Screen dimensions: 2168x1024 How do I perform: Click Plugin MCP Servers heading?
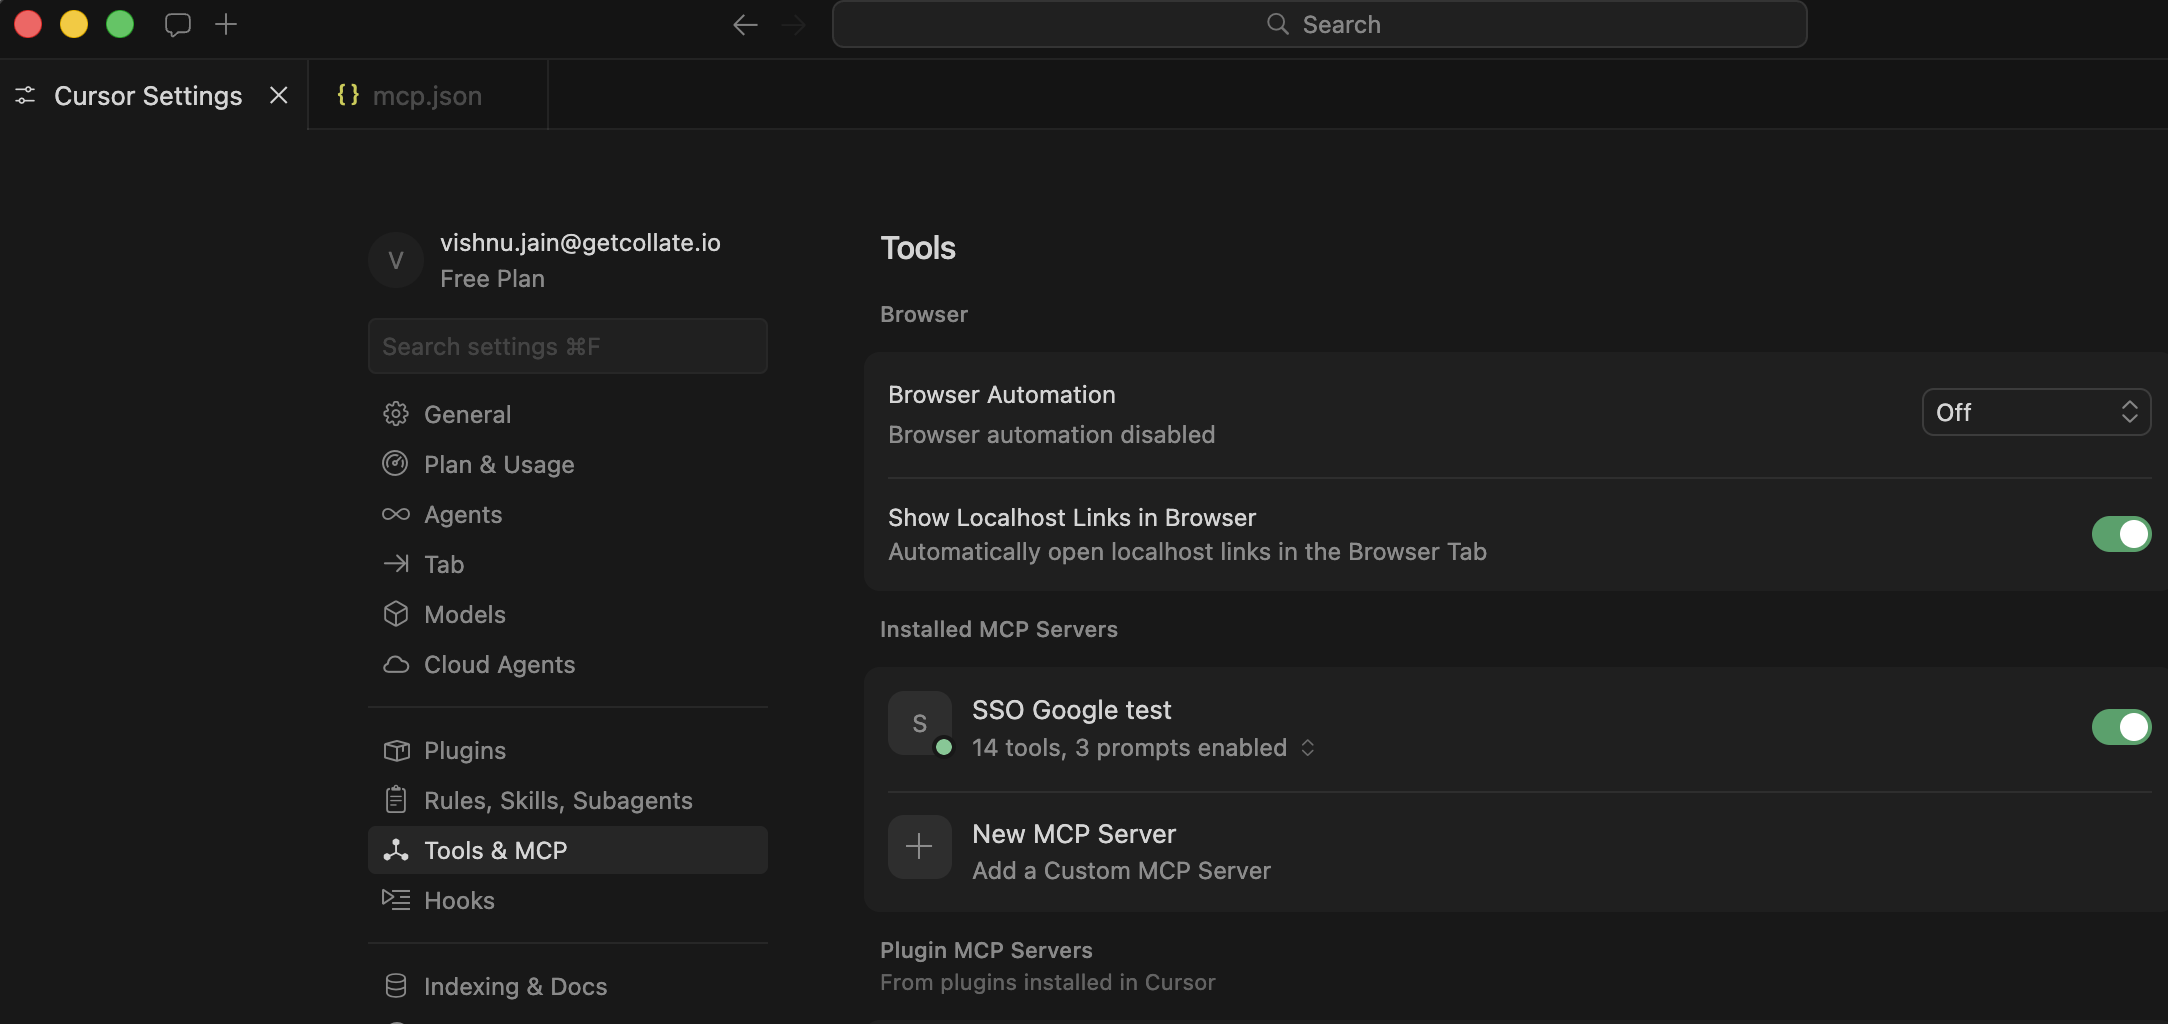(986, 950)
